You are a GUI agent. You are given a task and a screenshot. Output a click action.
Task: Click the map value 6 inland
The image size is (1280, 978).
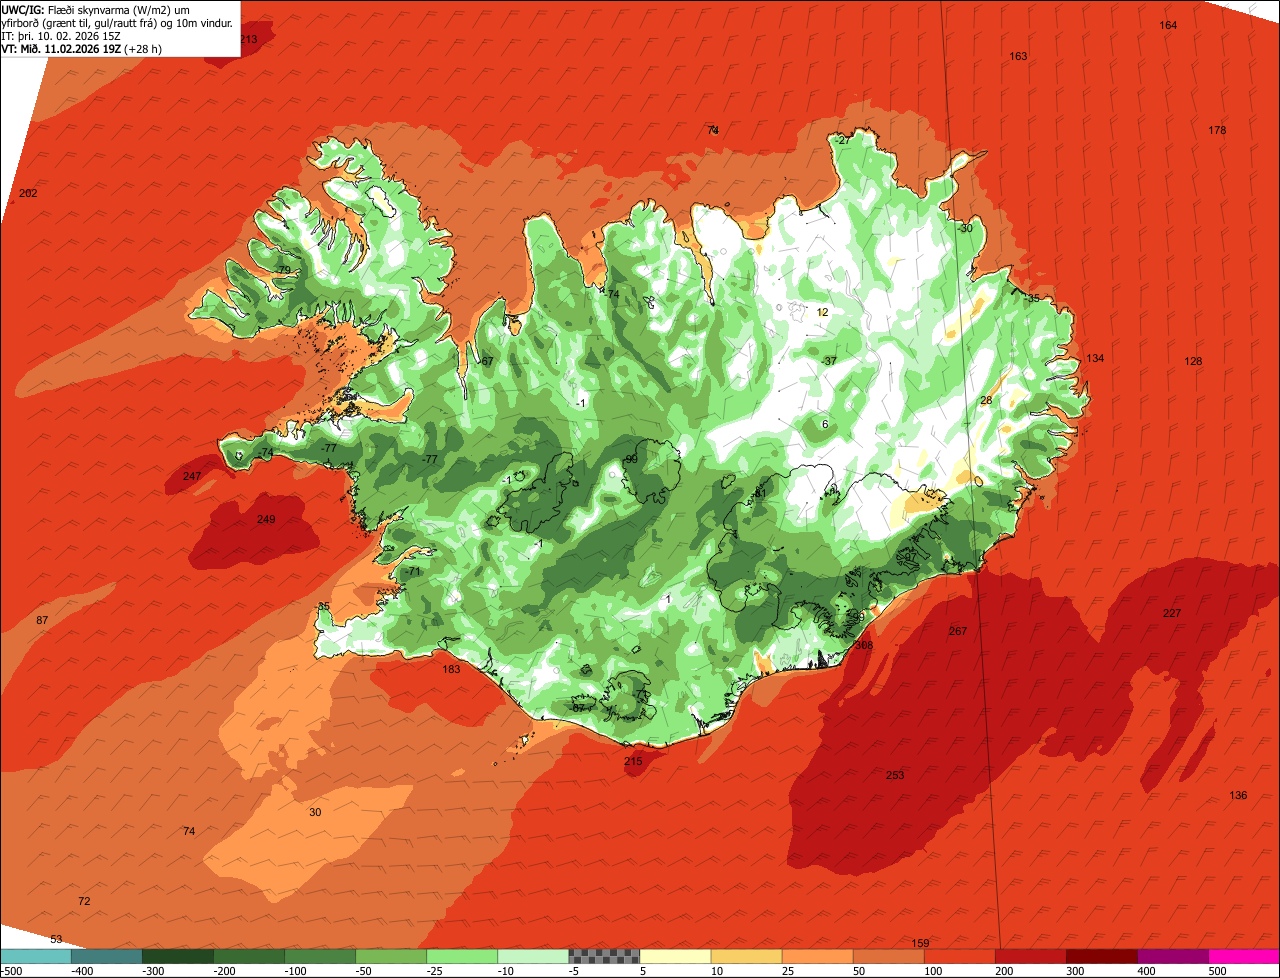click(825, 425)
